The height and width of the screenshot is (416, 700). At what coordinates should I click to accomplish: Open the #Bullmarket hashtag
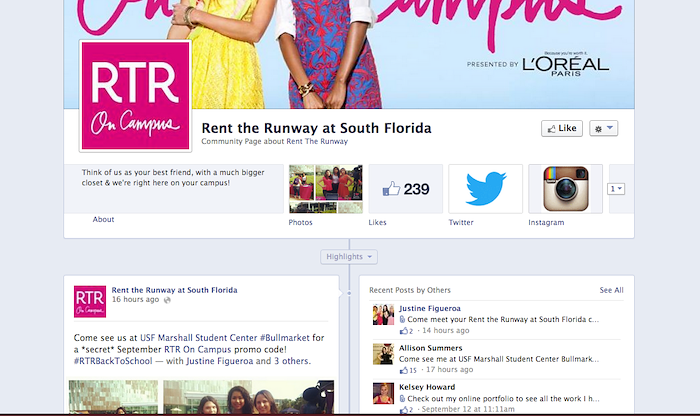pos(285,338)
